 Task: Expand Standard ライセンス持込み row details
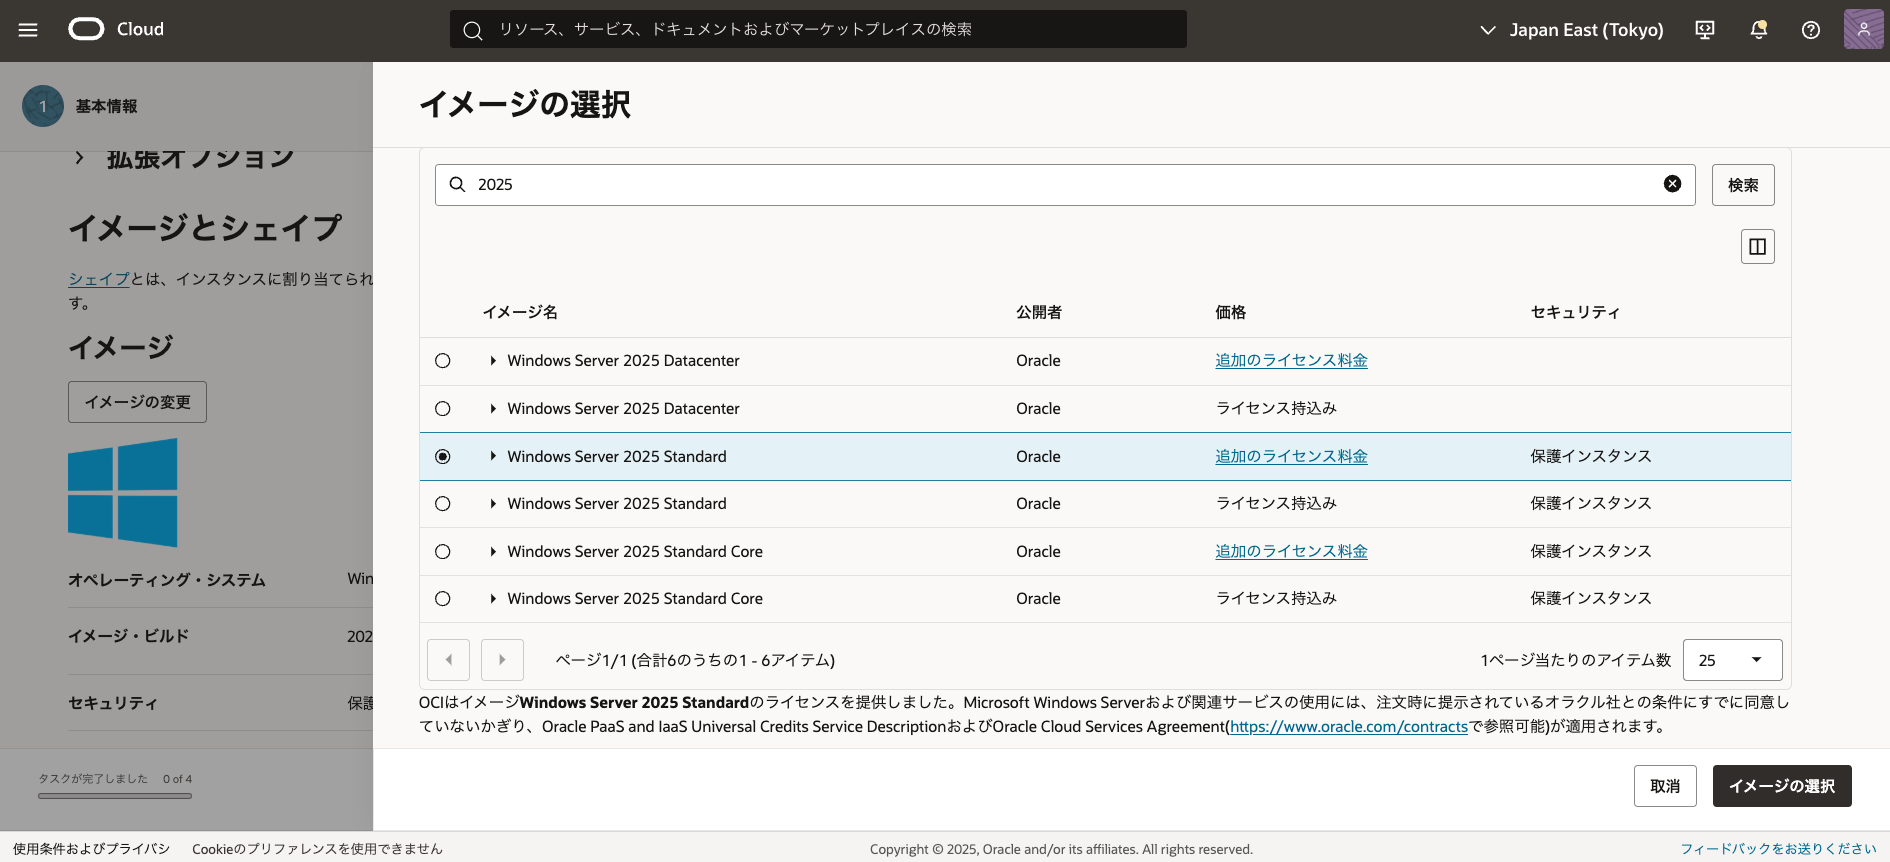[493, 504]
